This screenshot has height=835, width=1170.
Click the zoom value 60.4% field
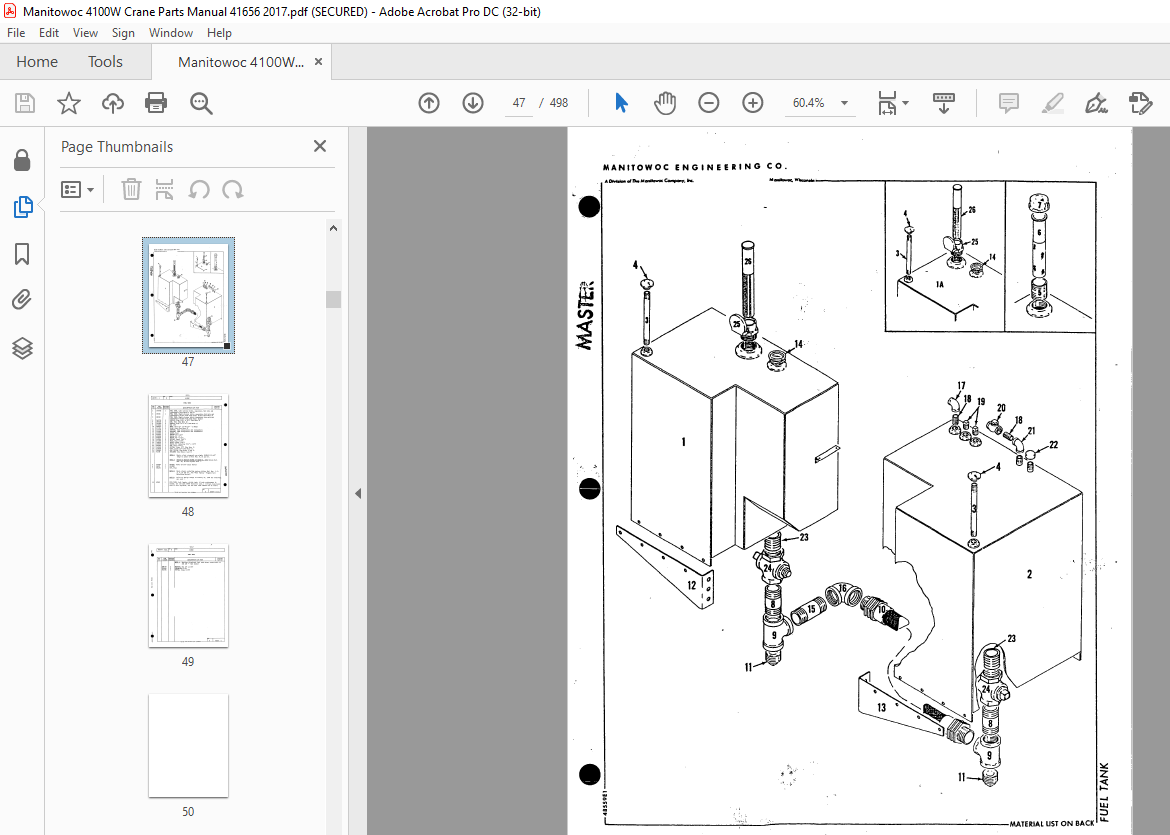(x=809, y=103)
